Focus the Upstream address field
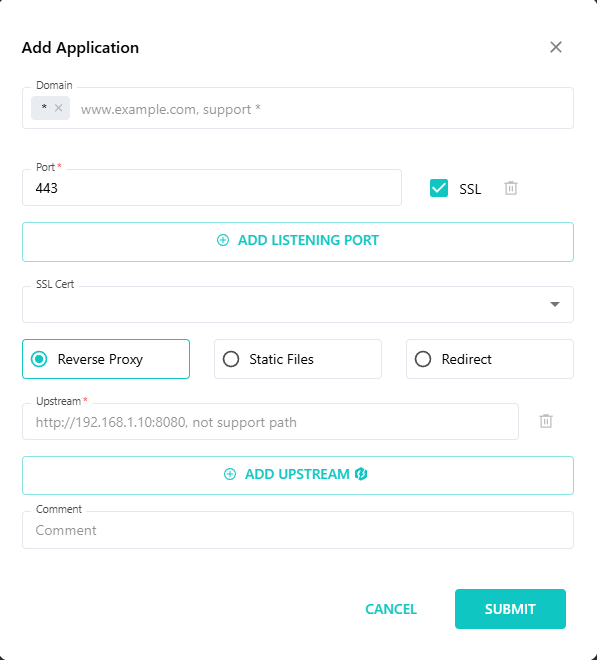This screenshot has height=660, width=597. (270, 422)
